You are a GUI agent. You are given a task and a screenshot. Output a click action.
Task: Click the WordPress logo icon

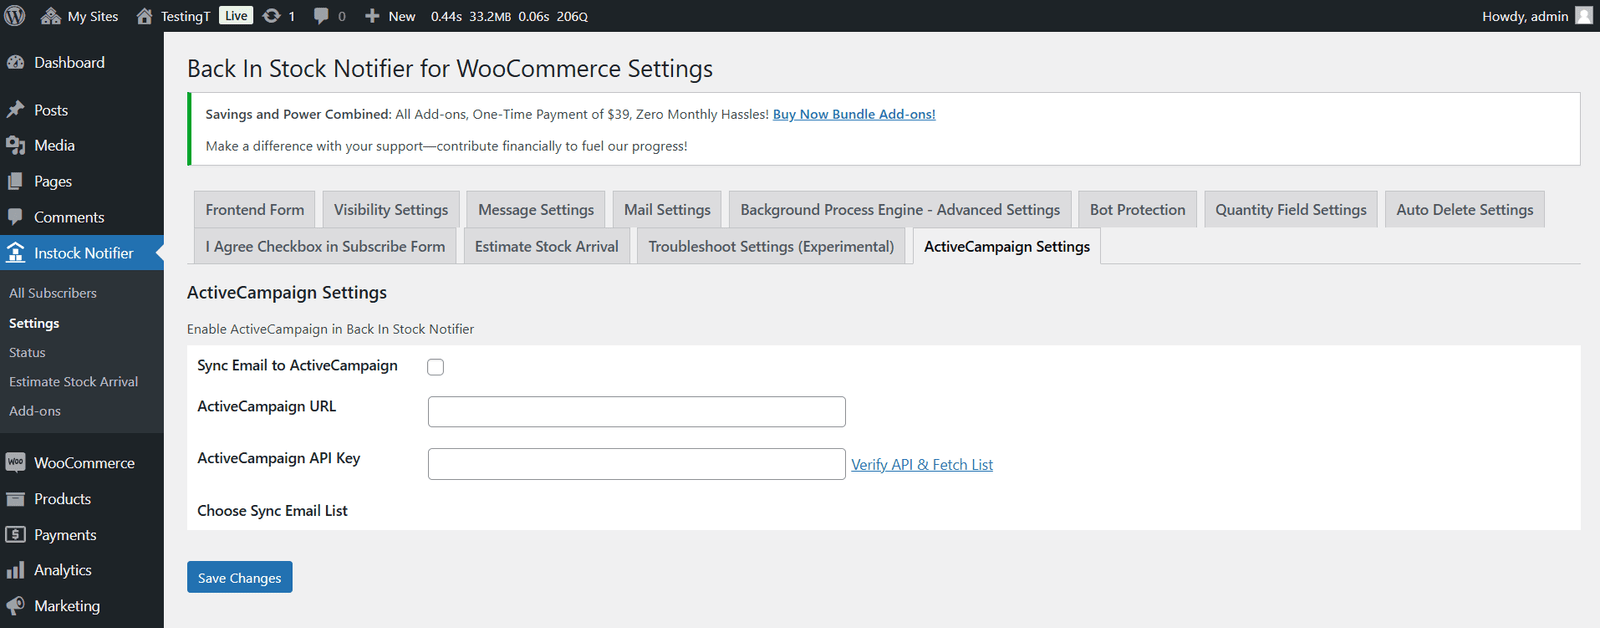point(15,16)
